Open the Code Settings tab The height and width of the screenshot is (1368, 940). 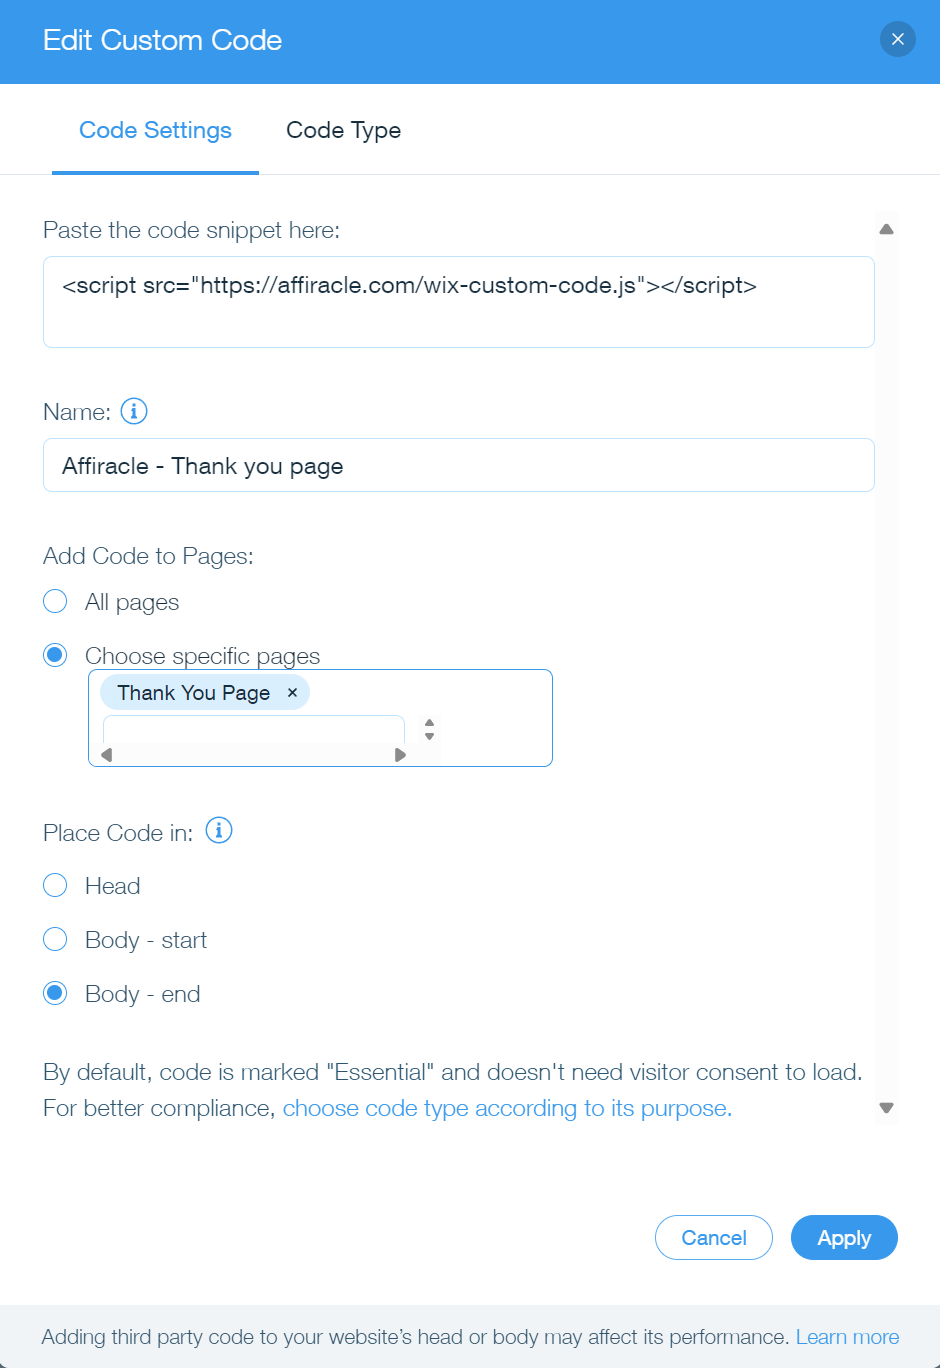155,130
